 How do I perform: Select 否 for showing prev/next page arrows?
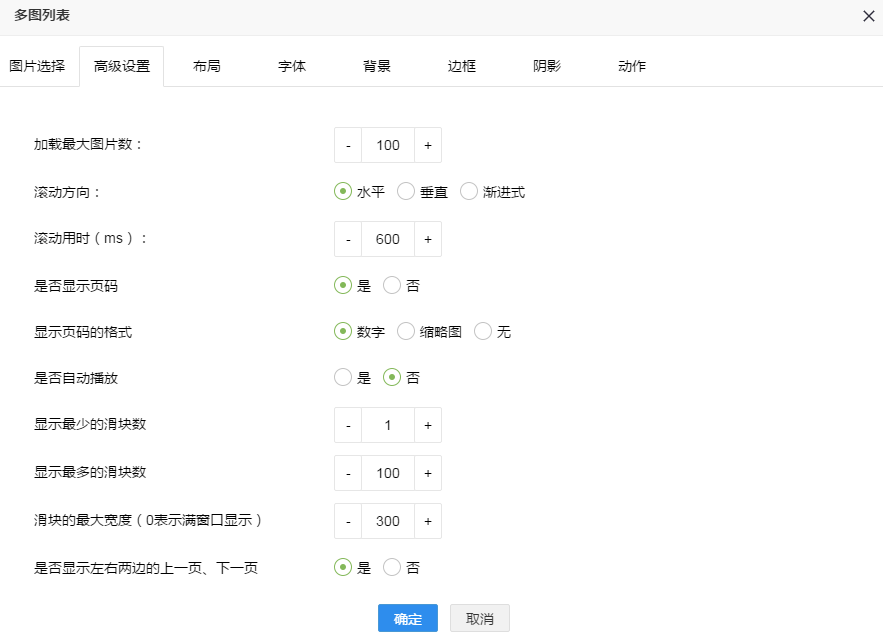(392, 567)
